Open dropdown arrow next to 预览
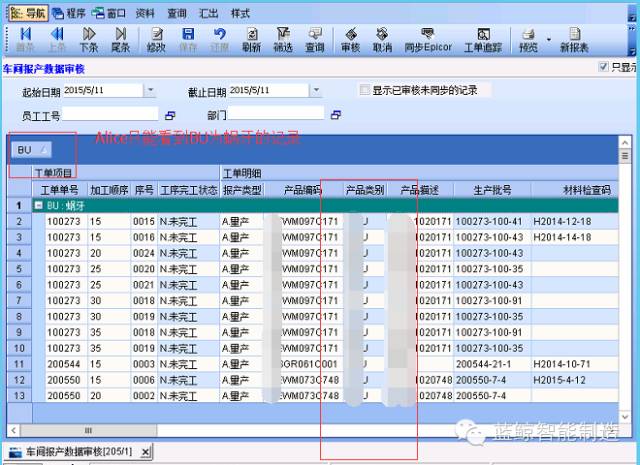 (549, 40)
